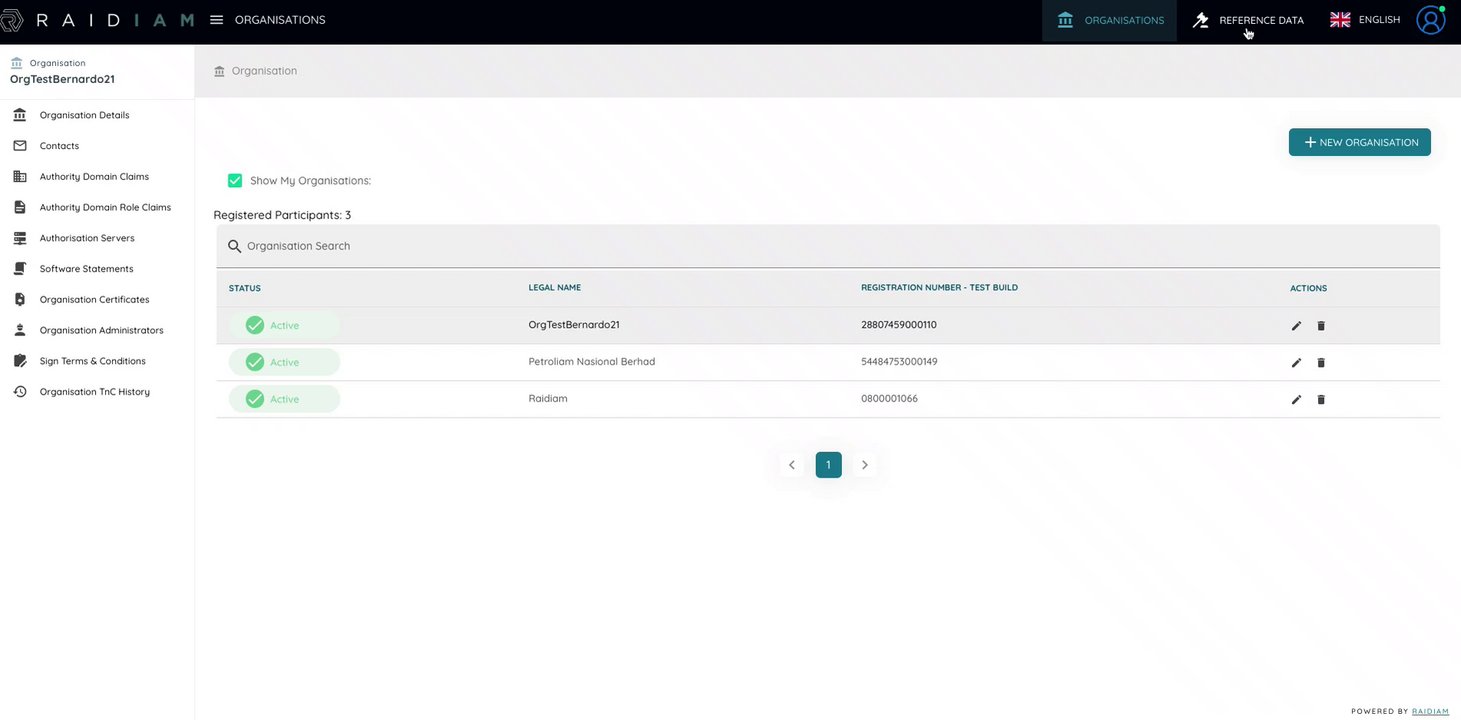Click the Organisation Administrators person icon
Screen dimensions: 1461x720
(20, 330)
